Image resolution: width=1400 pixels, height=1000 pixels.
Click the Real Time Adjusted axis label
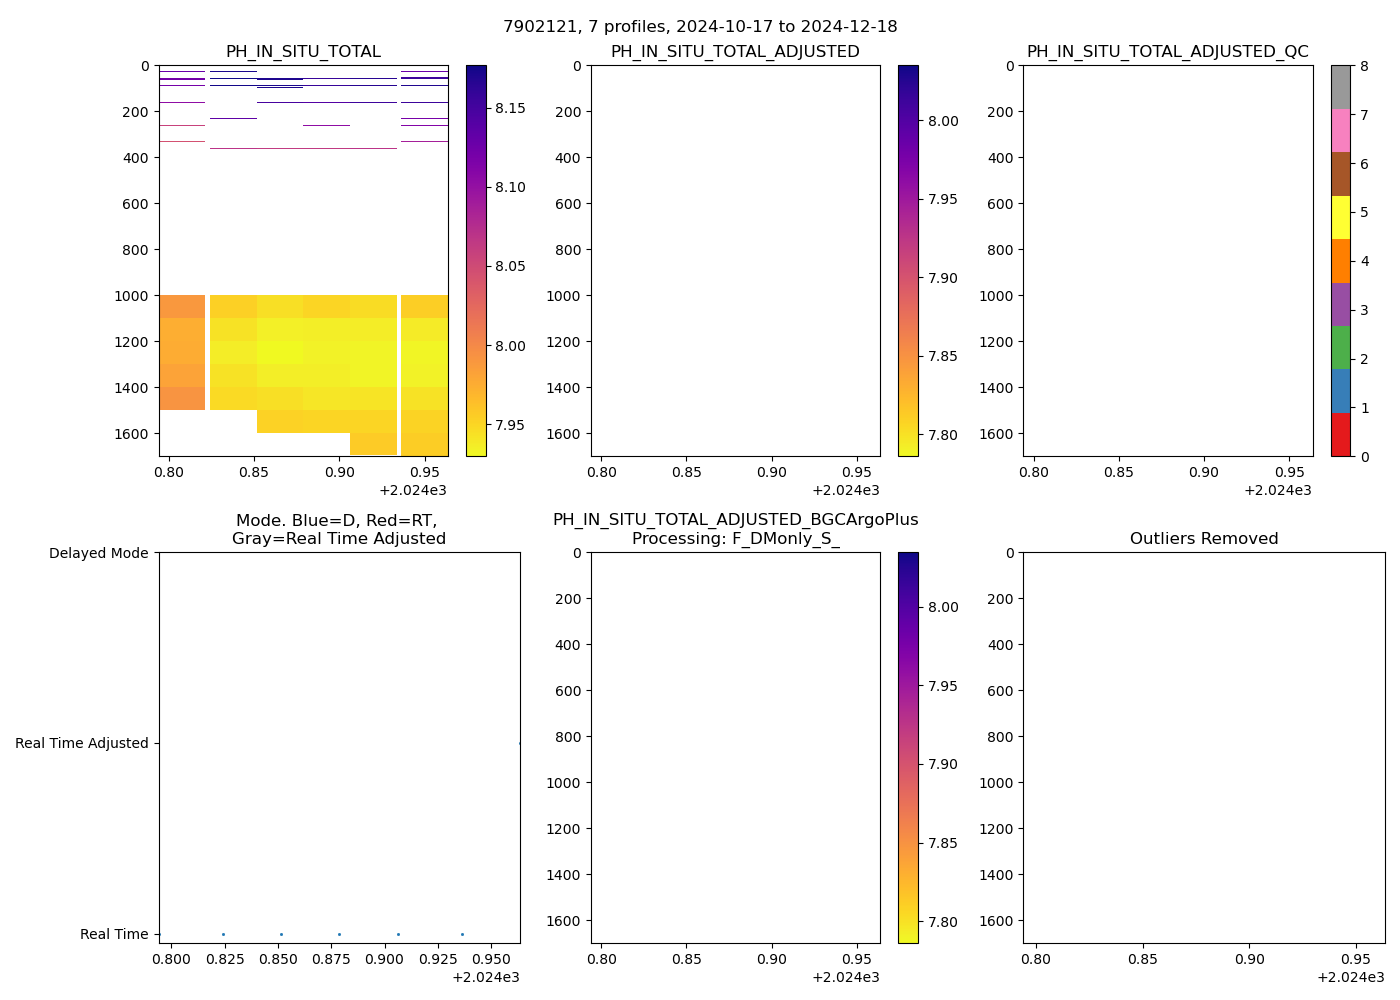click(82, 743)
